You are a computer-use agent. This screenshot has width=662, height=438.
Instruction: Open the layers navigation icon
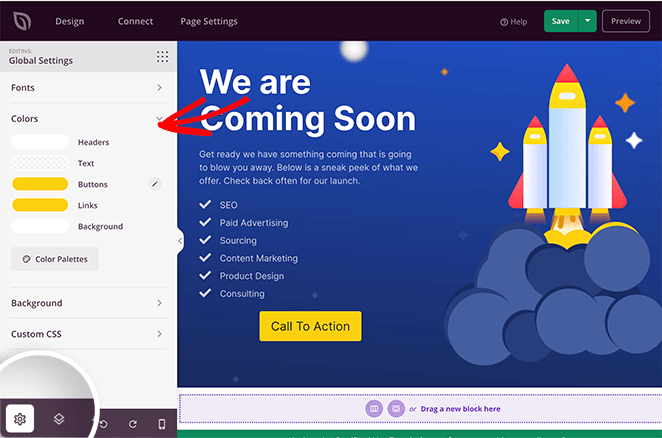point(59,419)
